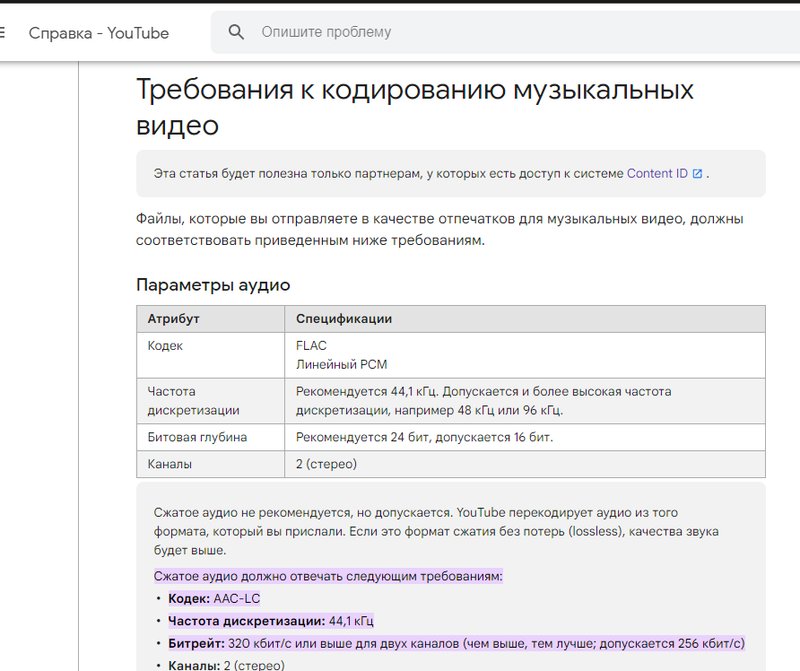Click the bullet 'Каналы: 2 (стерео)' below Битрейт

pos(227,665)
